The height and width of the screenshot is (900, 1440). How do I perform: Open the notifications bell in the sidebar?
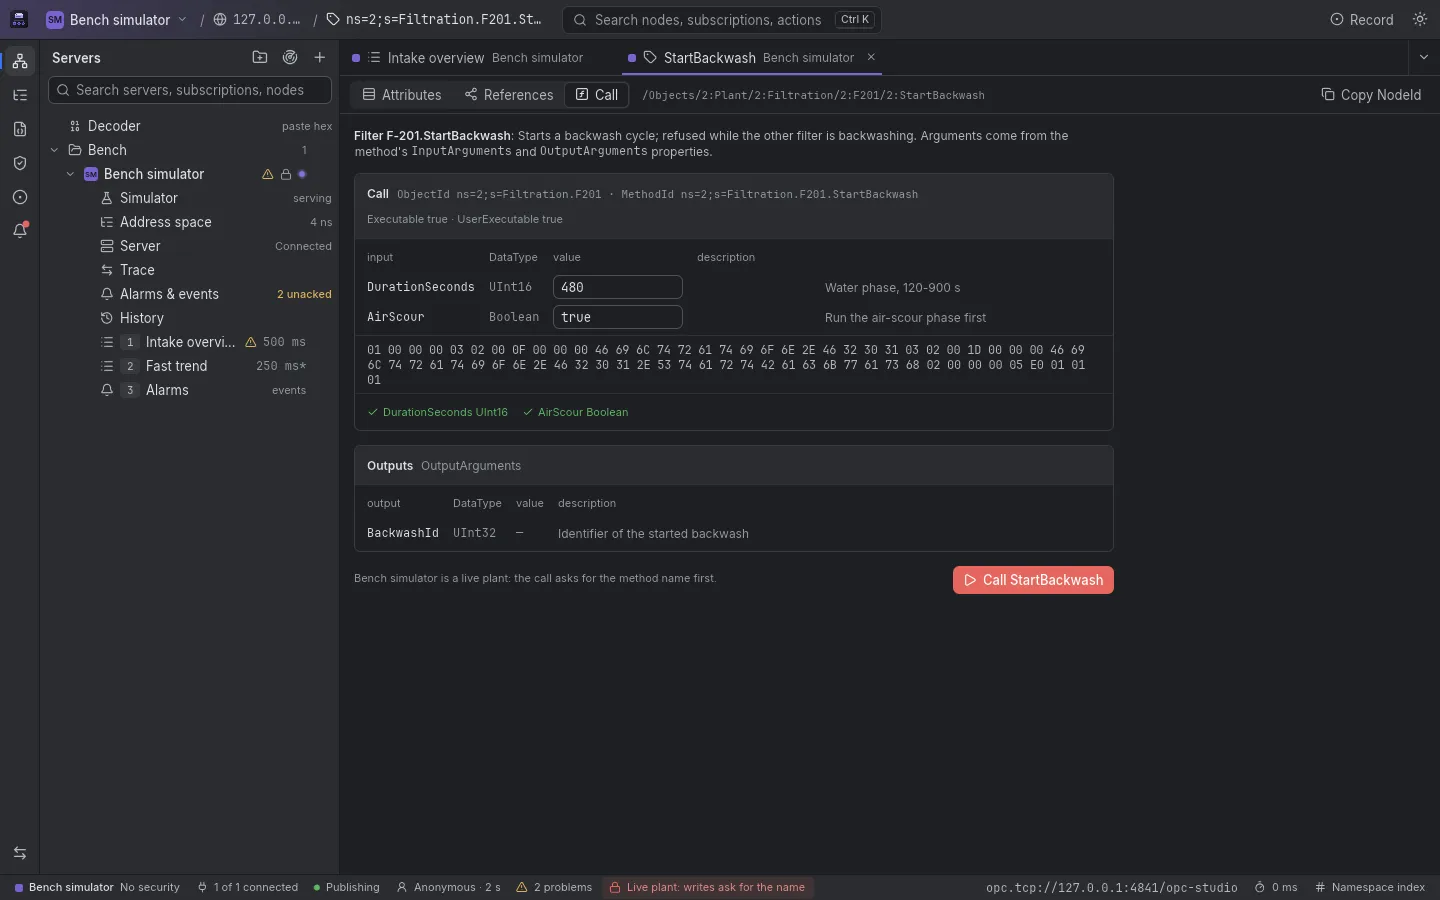coord(20,231)
